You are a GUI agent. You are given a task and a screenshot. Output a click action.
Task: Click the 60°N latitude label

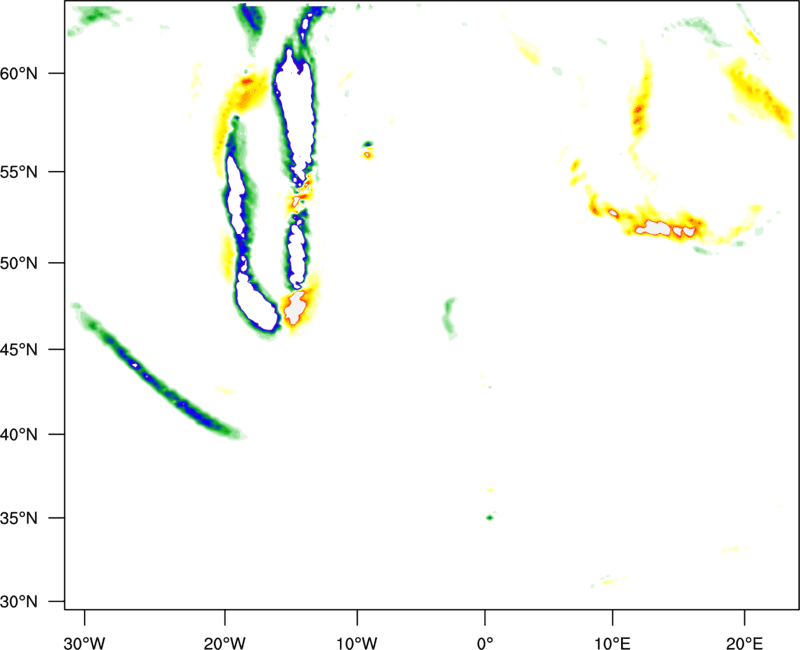click(19, 73)
